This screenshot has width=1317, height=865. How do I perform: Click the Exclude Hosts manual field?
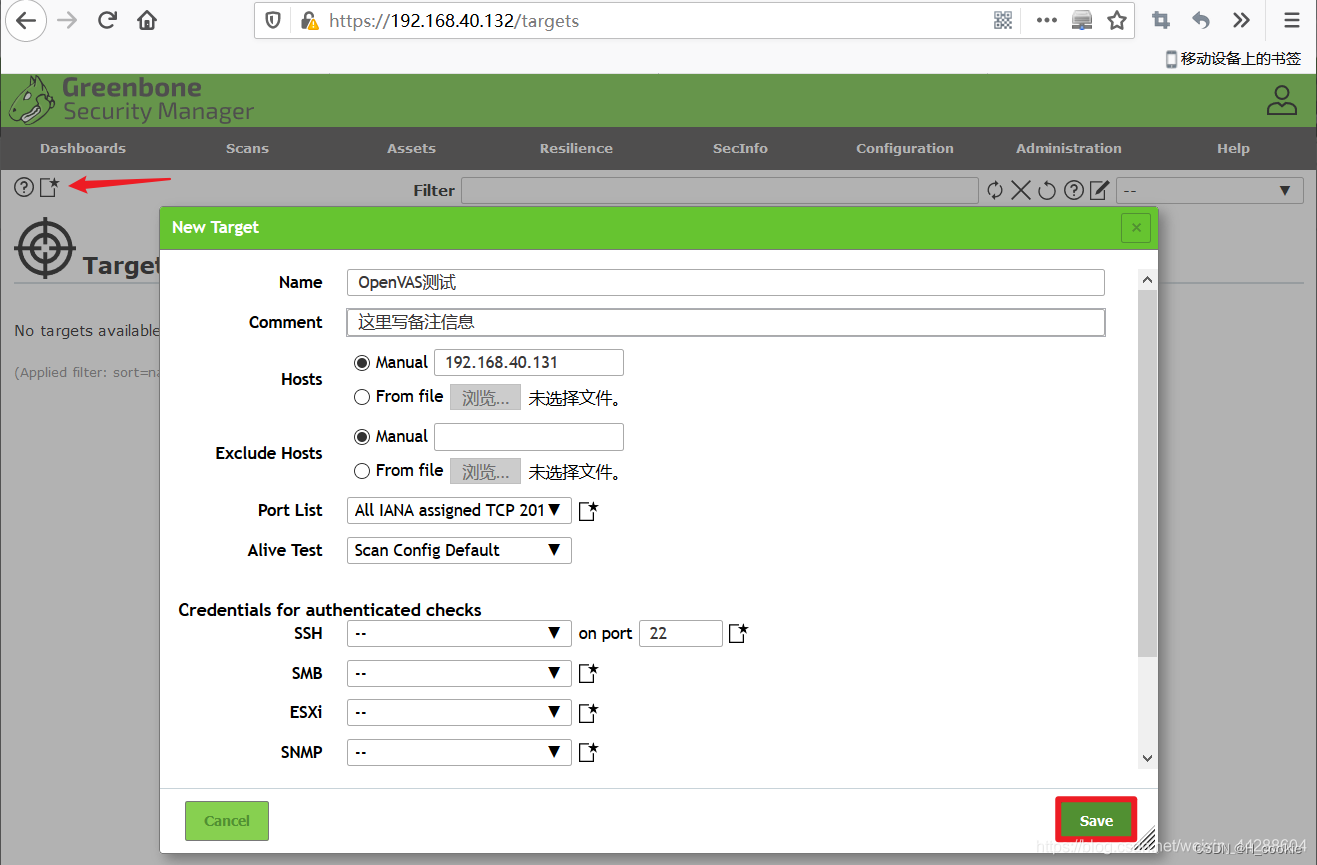click(529, 436)
